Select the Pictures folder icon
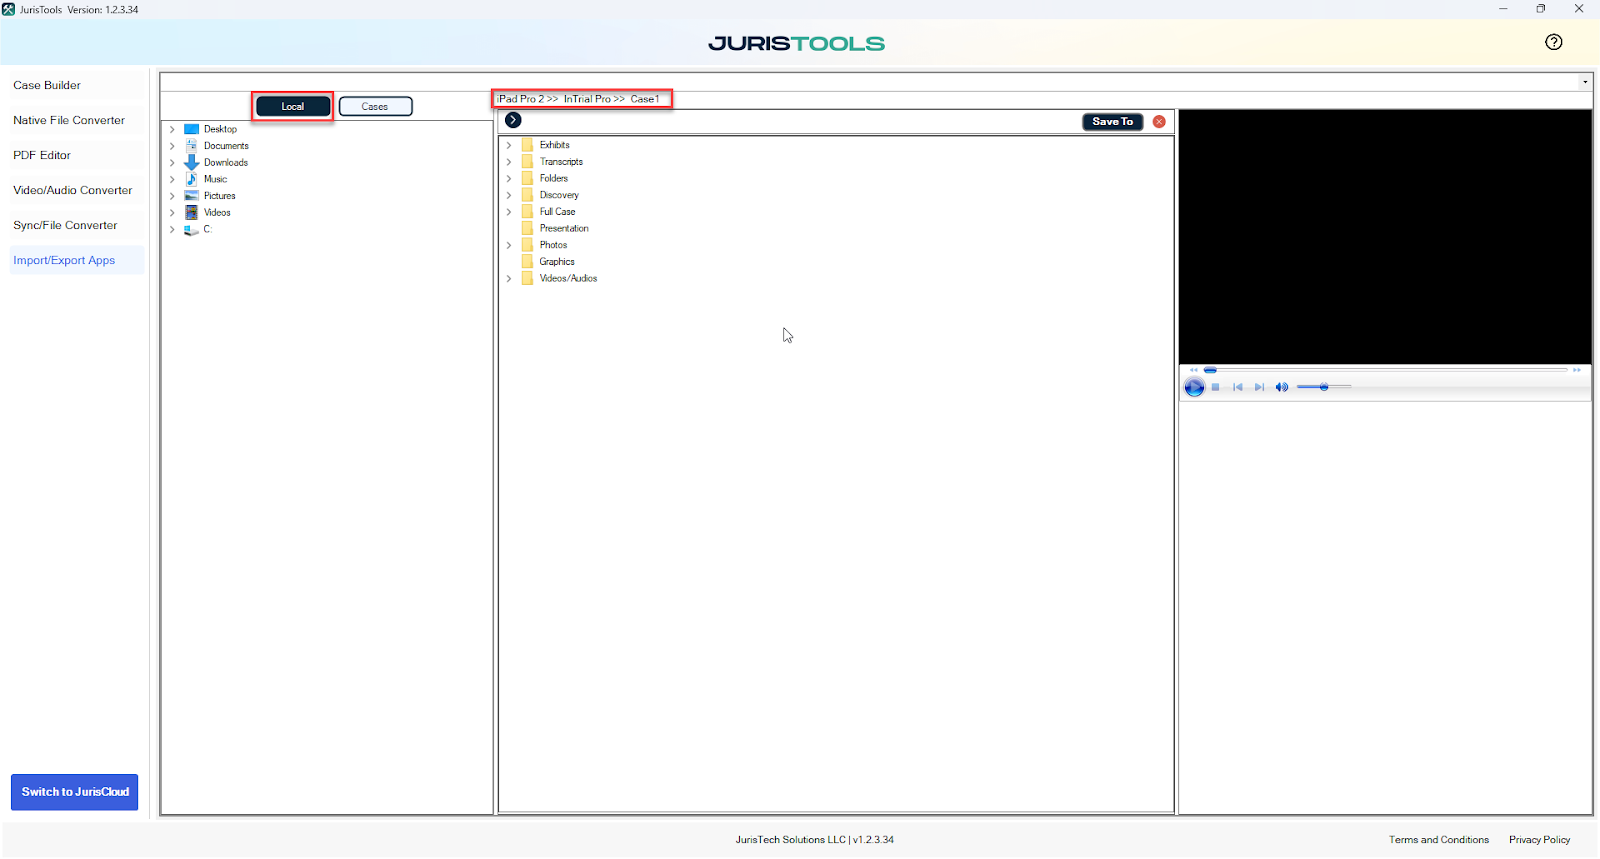Image resolution: width=1600 pixels, height=859 pixels. pos(191,196)
